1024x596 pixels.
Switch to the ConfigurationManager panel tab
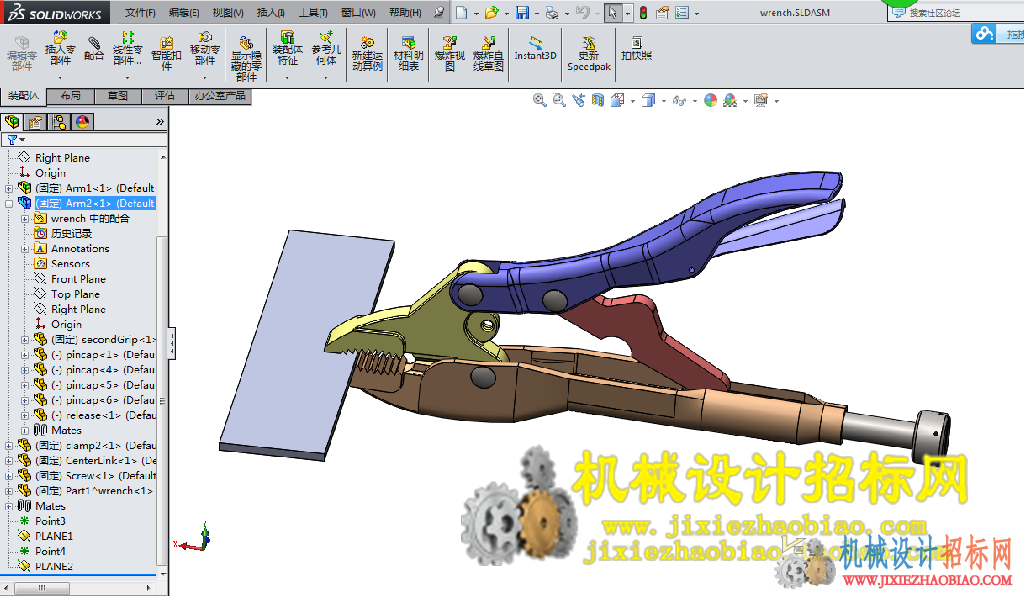(x=59, y=121)
